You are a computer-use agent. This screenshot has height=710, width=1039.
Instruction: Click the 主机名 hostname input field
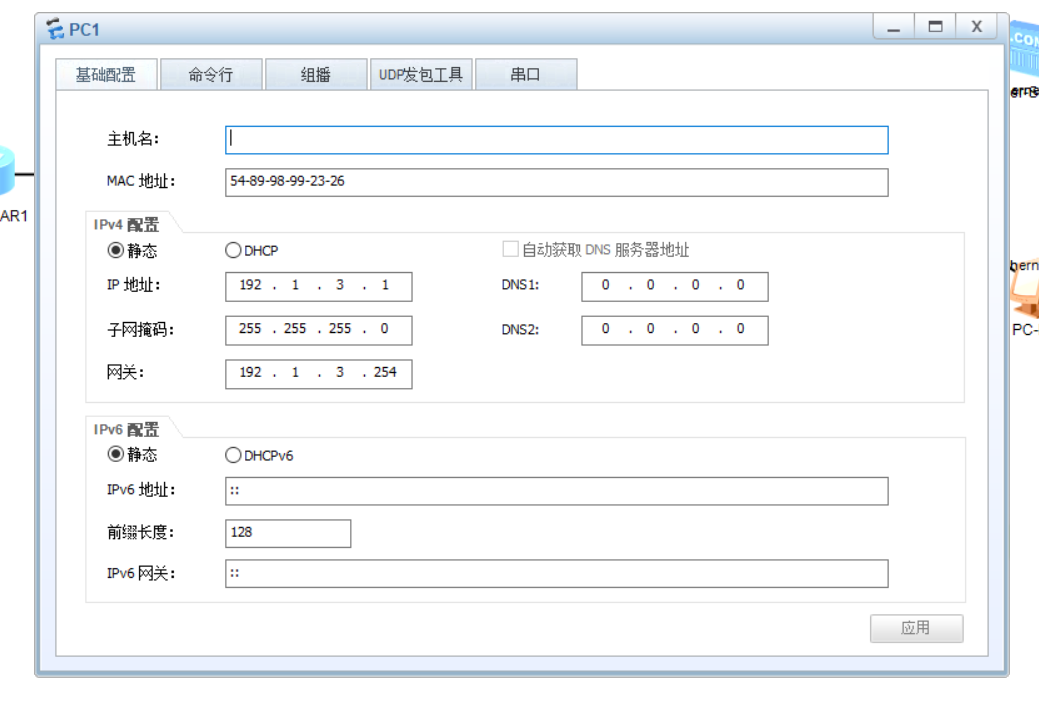point(556,140)
